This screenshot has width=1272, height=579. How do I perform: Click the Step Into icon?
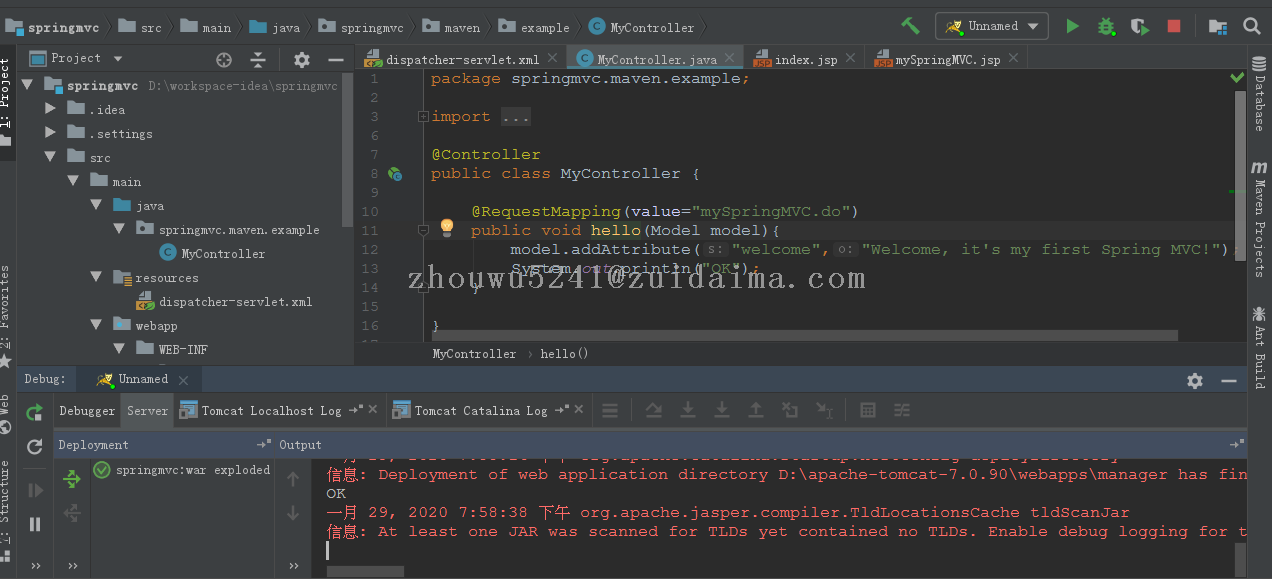pyautogui.click(x=688, y=410)
